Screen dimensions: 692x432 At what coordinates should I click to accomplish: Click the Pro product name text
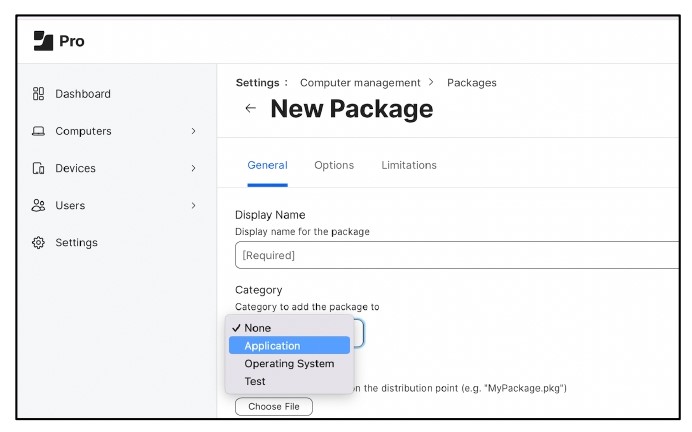[x=71, y=41]
